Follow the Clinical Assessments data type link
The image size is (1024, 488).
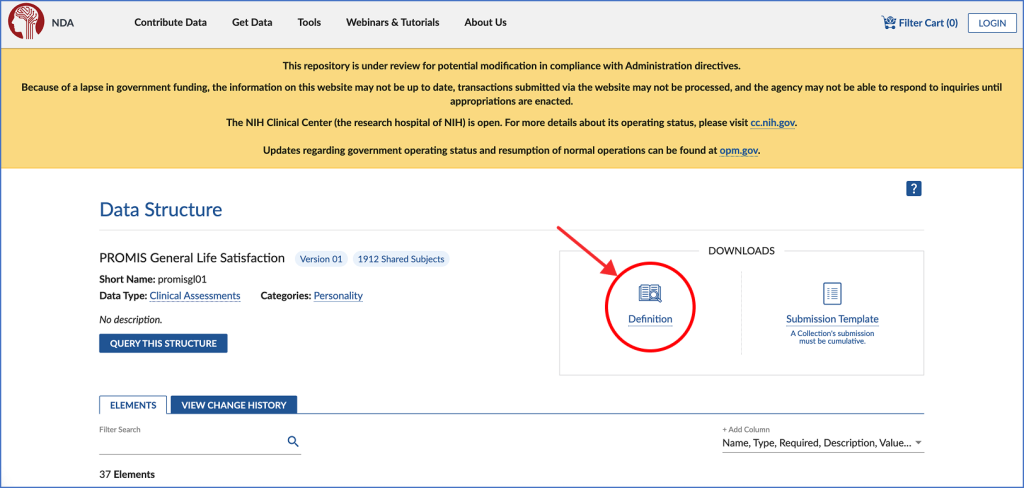pyautogui.click(x=195, y=296)
